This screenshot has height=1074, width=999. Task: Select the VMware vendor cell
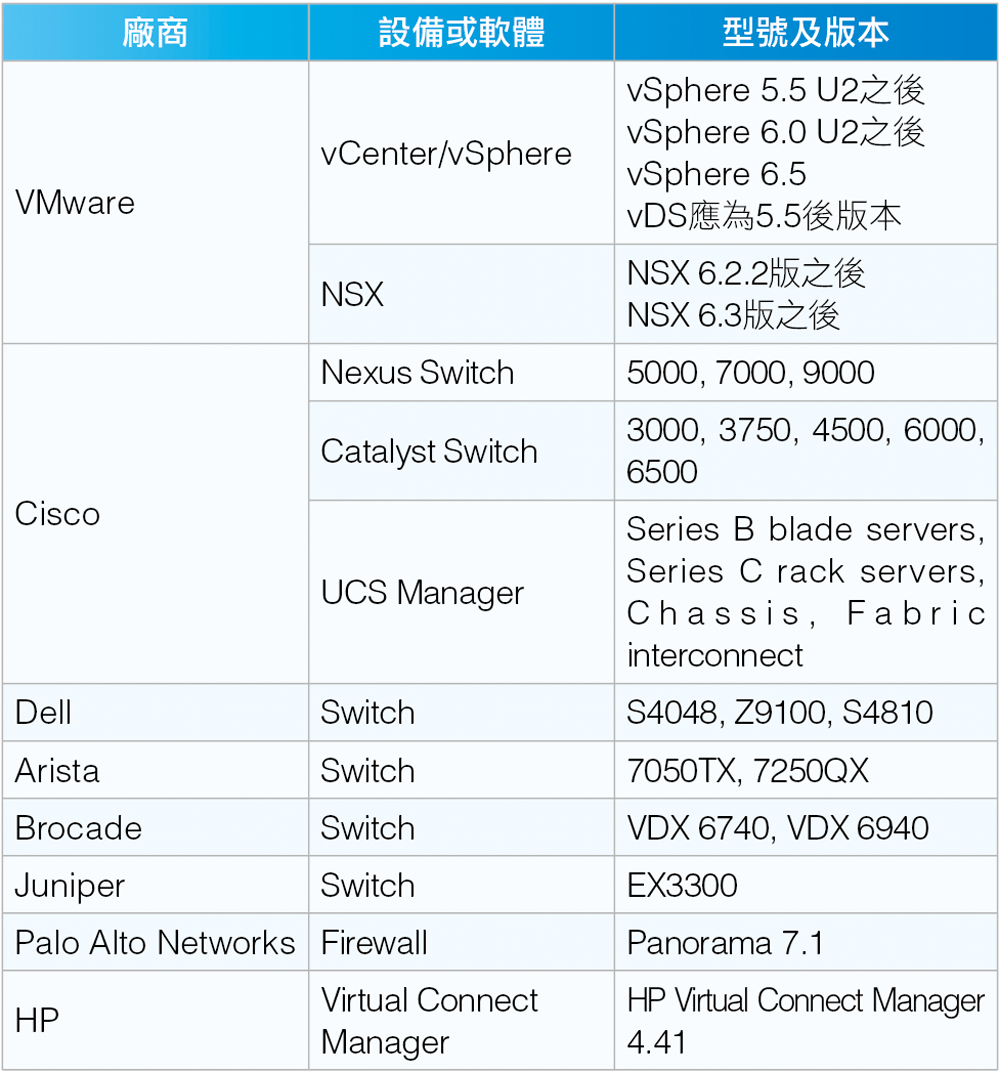(x=155, y=203)
